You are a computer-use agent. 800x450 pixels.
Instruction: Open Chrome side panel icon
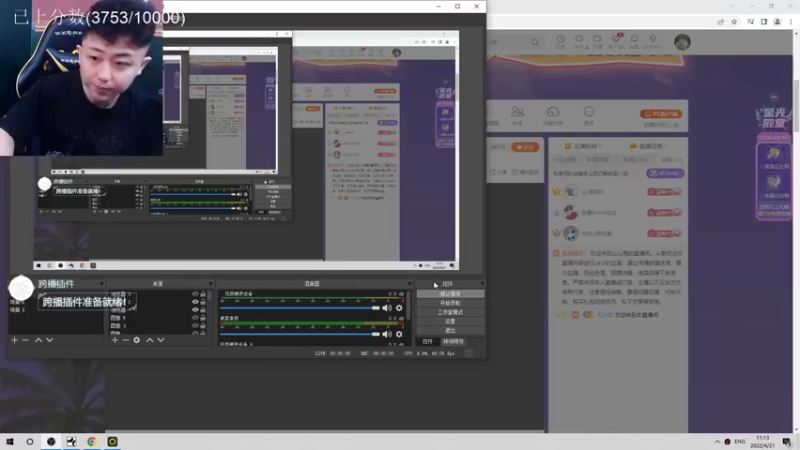click(x=764, y=22)
